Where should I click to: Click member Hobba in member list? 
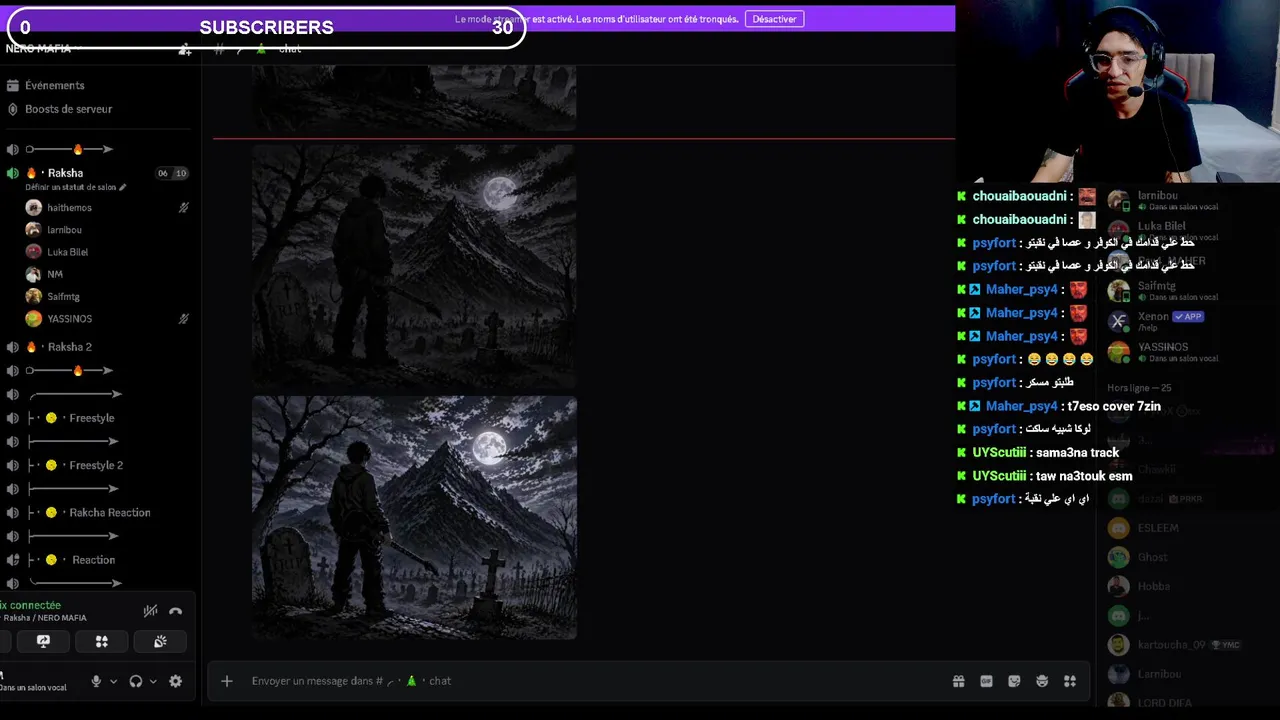pyautogui.click(x=1153, y=586)
